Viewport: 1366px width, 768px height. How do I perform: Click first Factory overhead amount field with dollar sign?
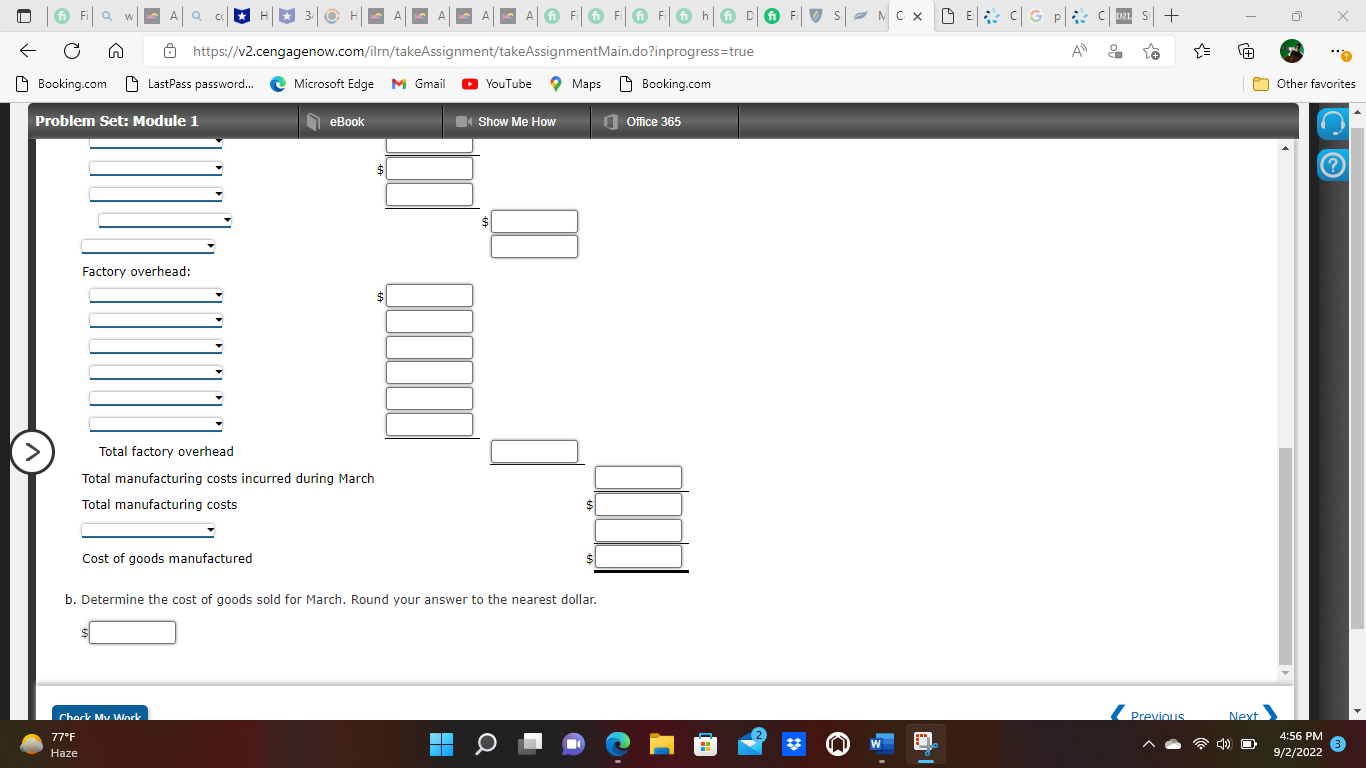coord(429,295)
